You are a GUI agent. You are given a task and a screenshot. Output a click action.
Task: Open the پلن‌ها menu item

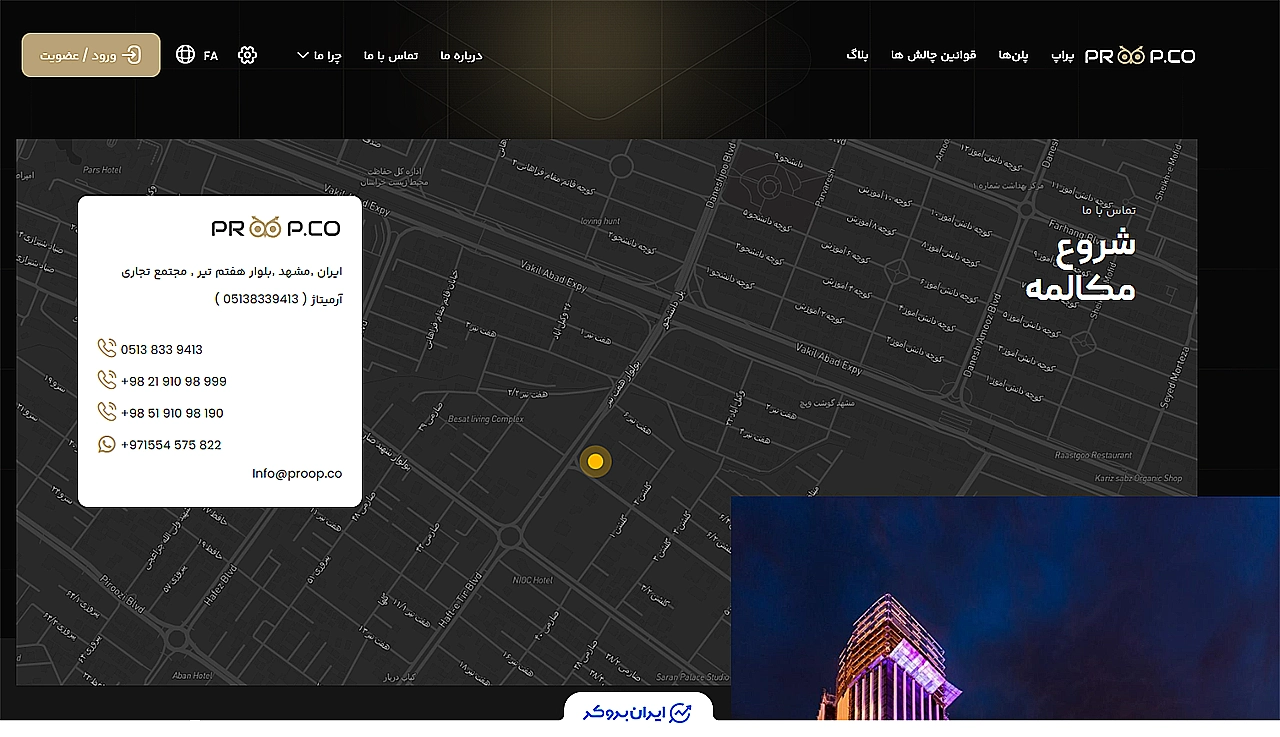click(1014, 55)
